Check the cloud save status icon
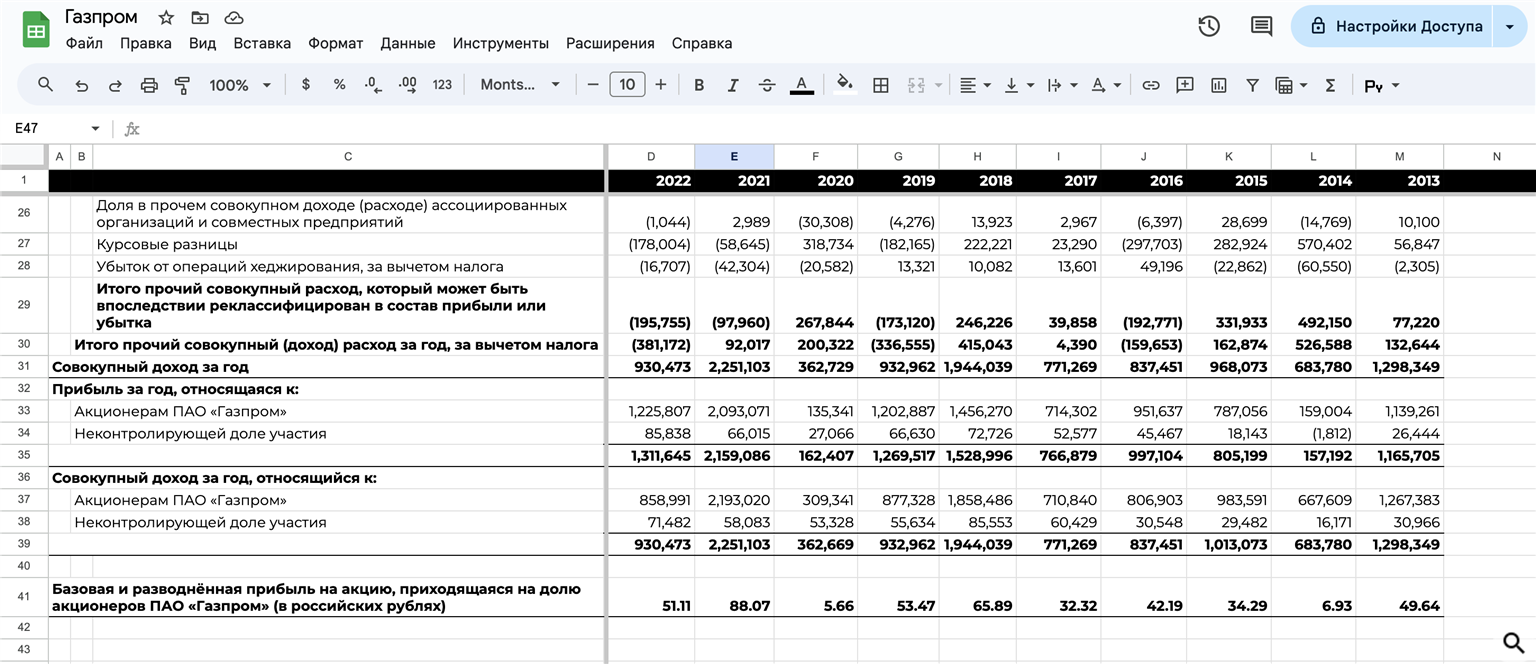This screenshot has height=664, width=1536. coord(234,18)
